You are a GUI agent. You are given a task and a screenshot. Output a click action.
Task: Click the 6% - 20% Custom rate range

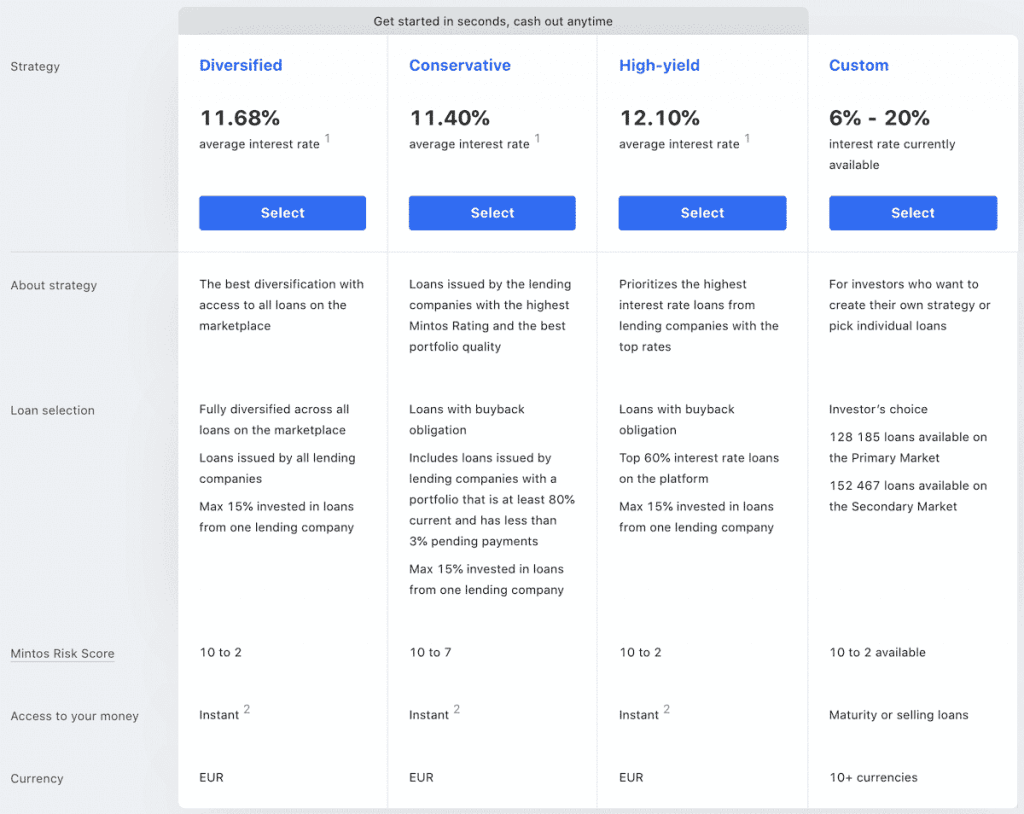point(879,118)
